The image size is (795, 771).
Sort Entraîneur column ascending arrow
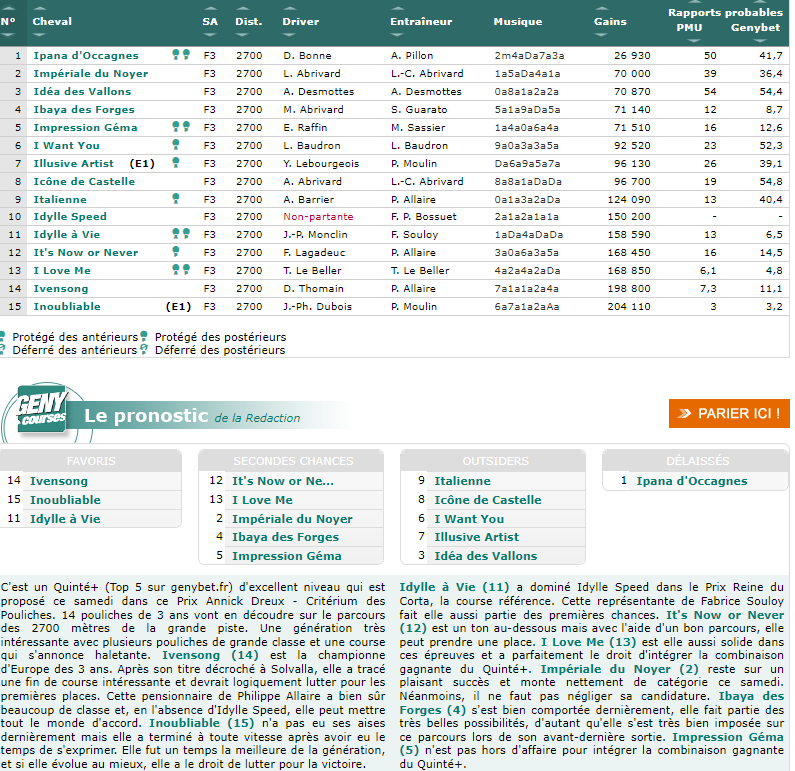tap(397, 9)
